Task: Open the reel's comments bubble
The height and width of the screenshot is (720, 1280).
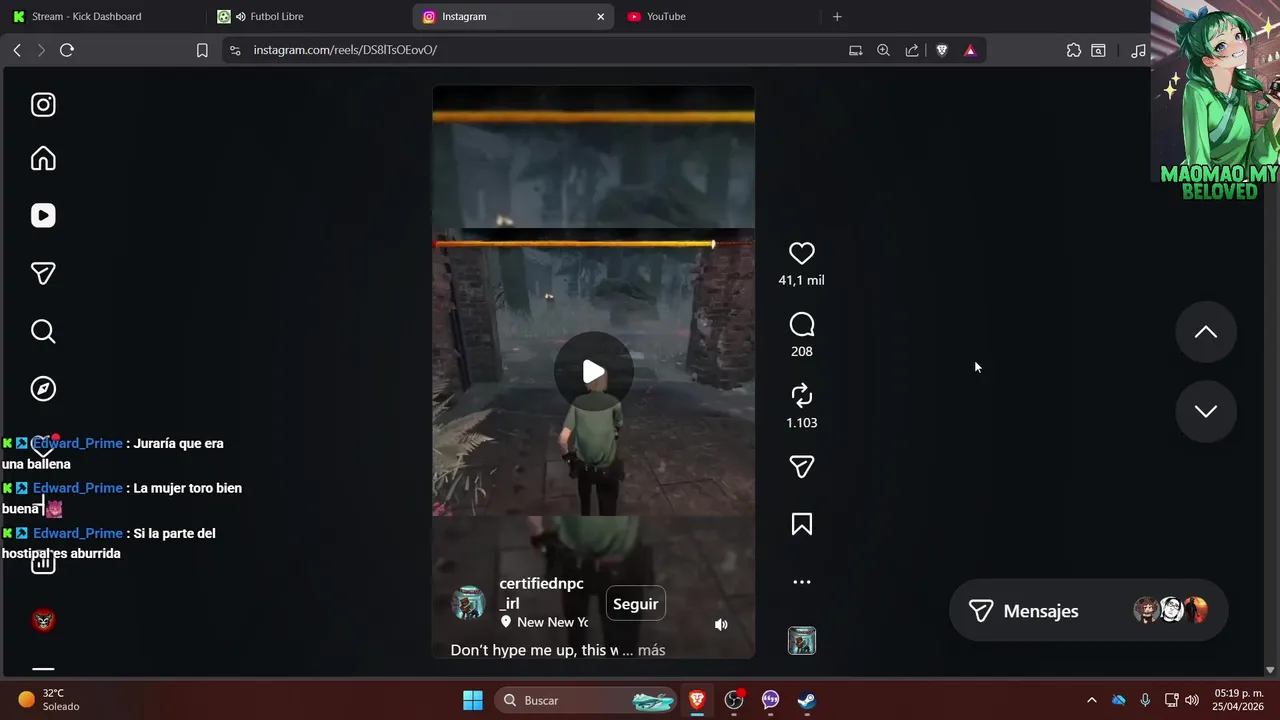Action: click(802, 325)
